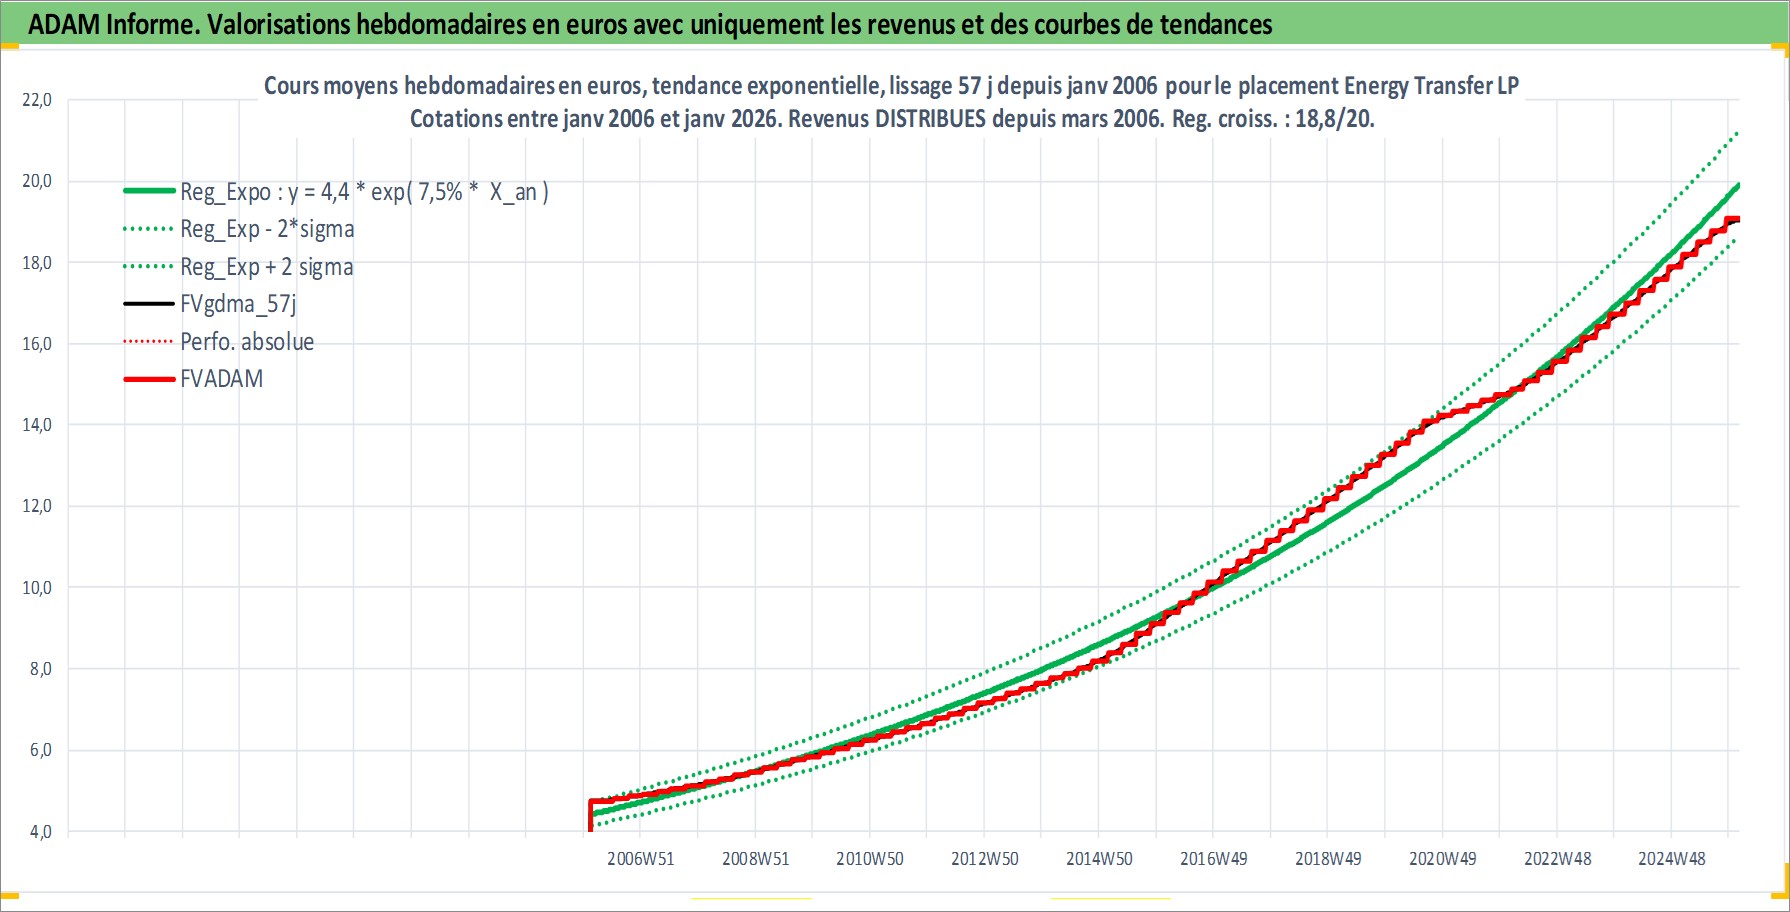
Task: Select chart title line starting 'Cours moyens hebdomadaires'
Action: click(x=891, y=86)
